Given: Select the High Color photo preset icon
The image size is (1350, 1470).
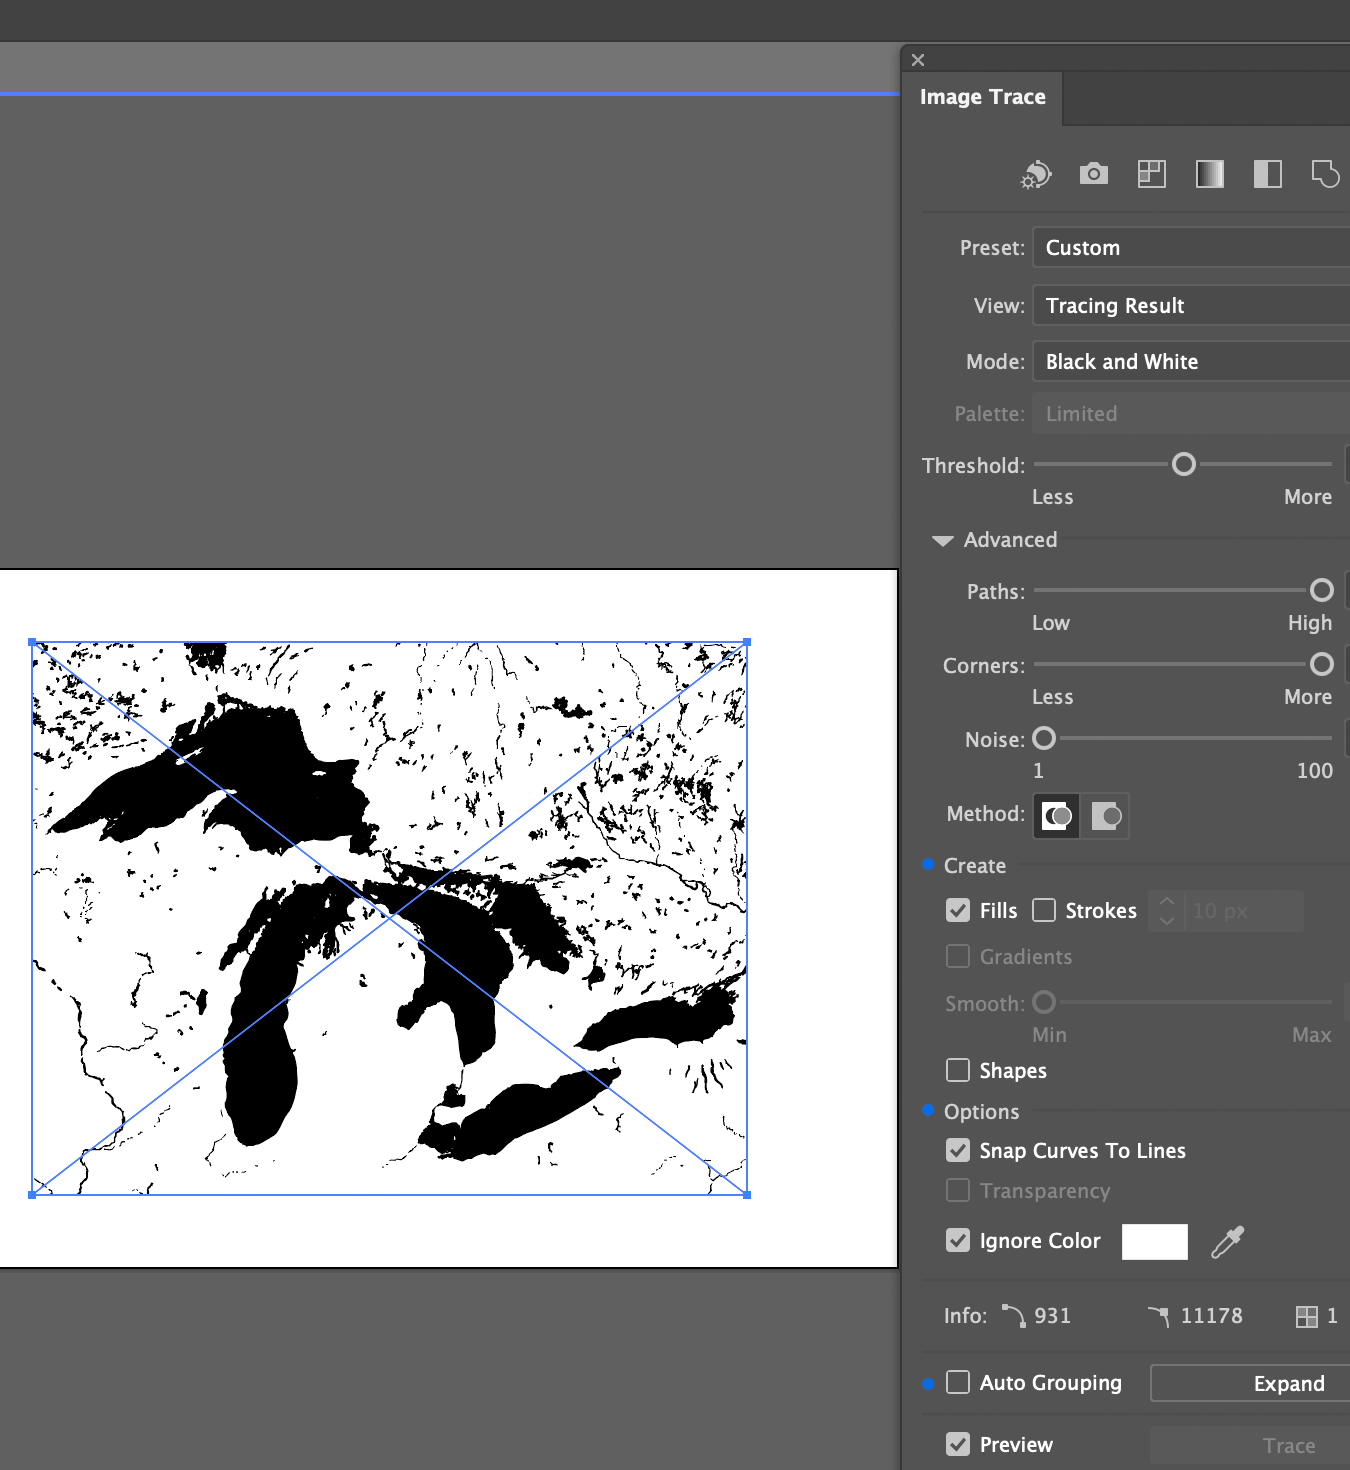Looking at the screenshot, I should (x=1093, y=174).
